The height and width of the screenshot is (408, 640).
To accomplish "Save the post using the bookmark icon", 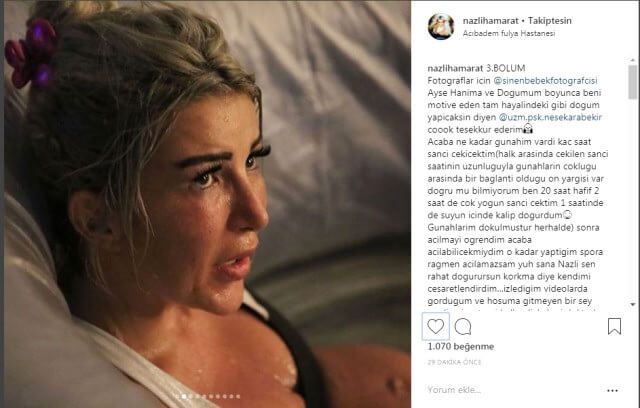I will [x=614, y=326].
